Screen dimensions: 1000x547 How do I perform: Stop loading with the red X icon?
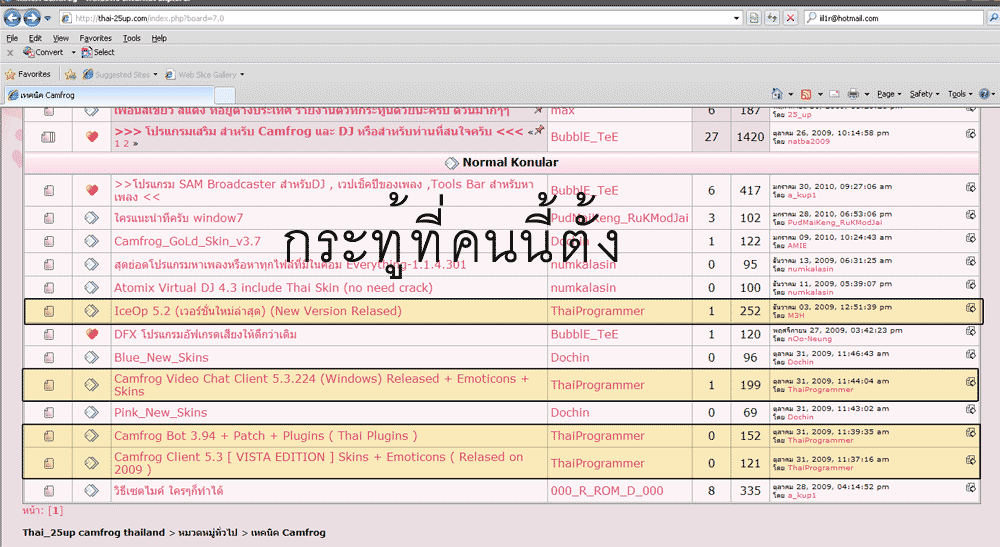point(790,18)
